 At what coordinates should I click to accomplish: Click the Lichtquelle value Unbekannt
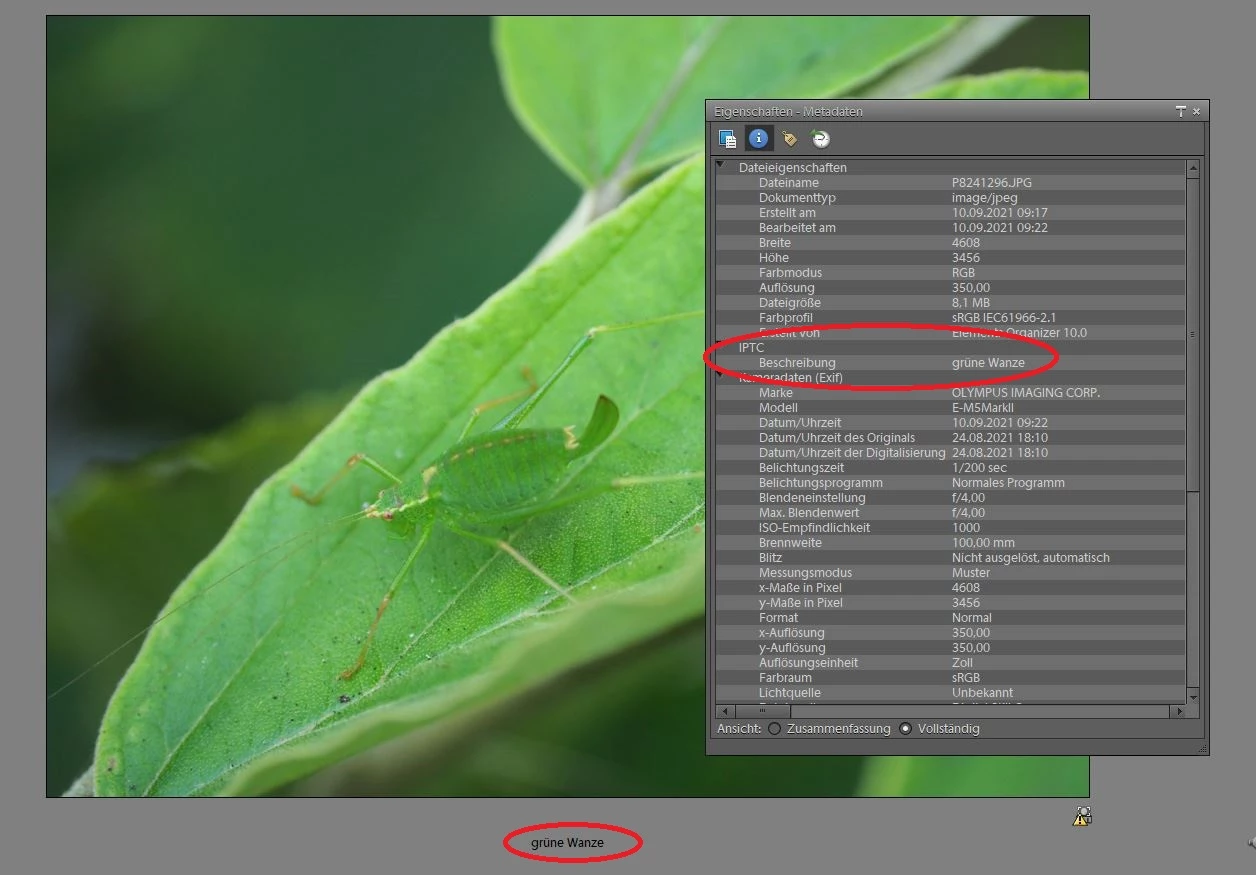pyautogui.click(x=982, y=692)
